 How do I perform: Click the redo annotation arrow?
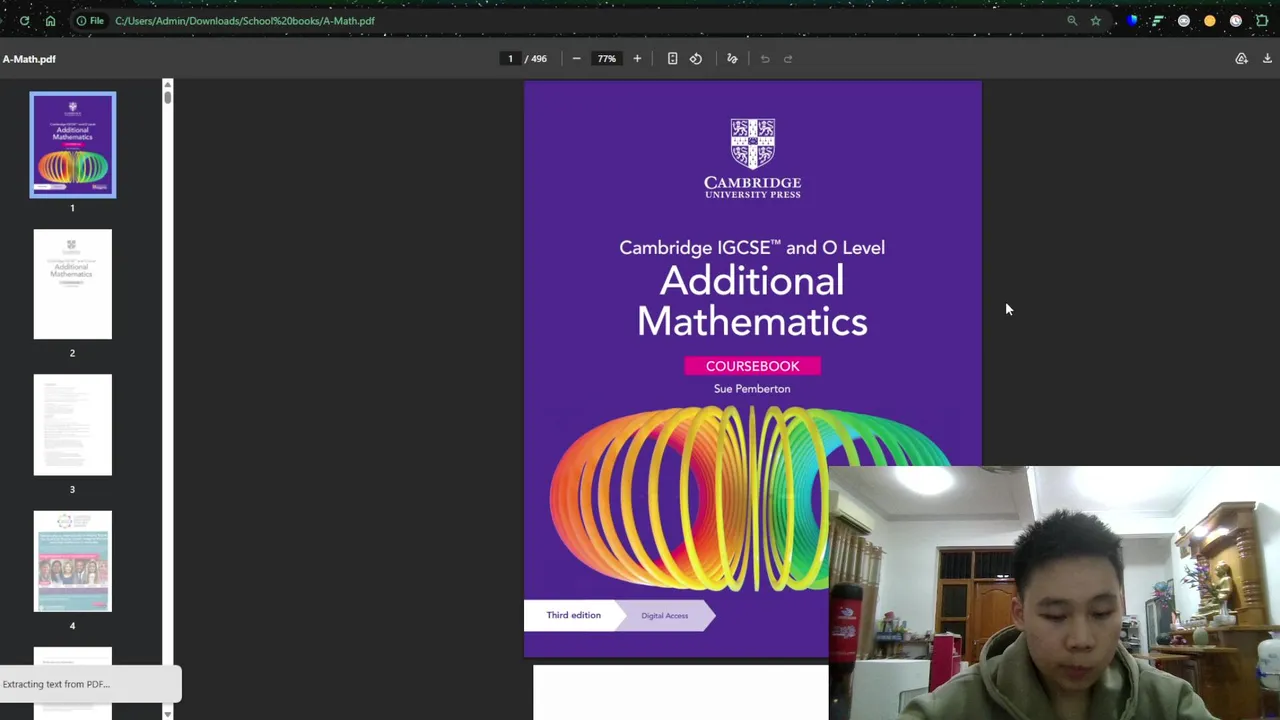[x=788, y=59]
